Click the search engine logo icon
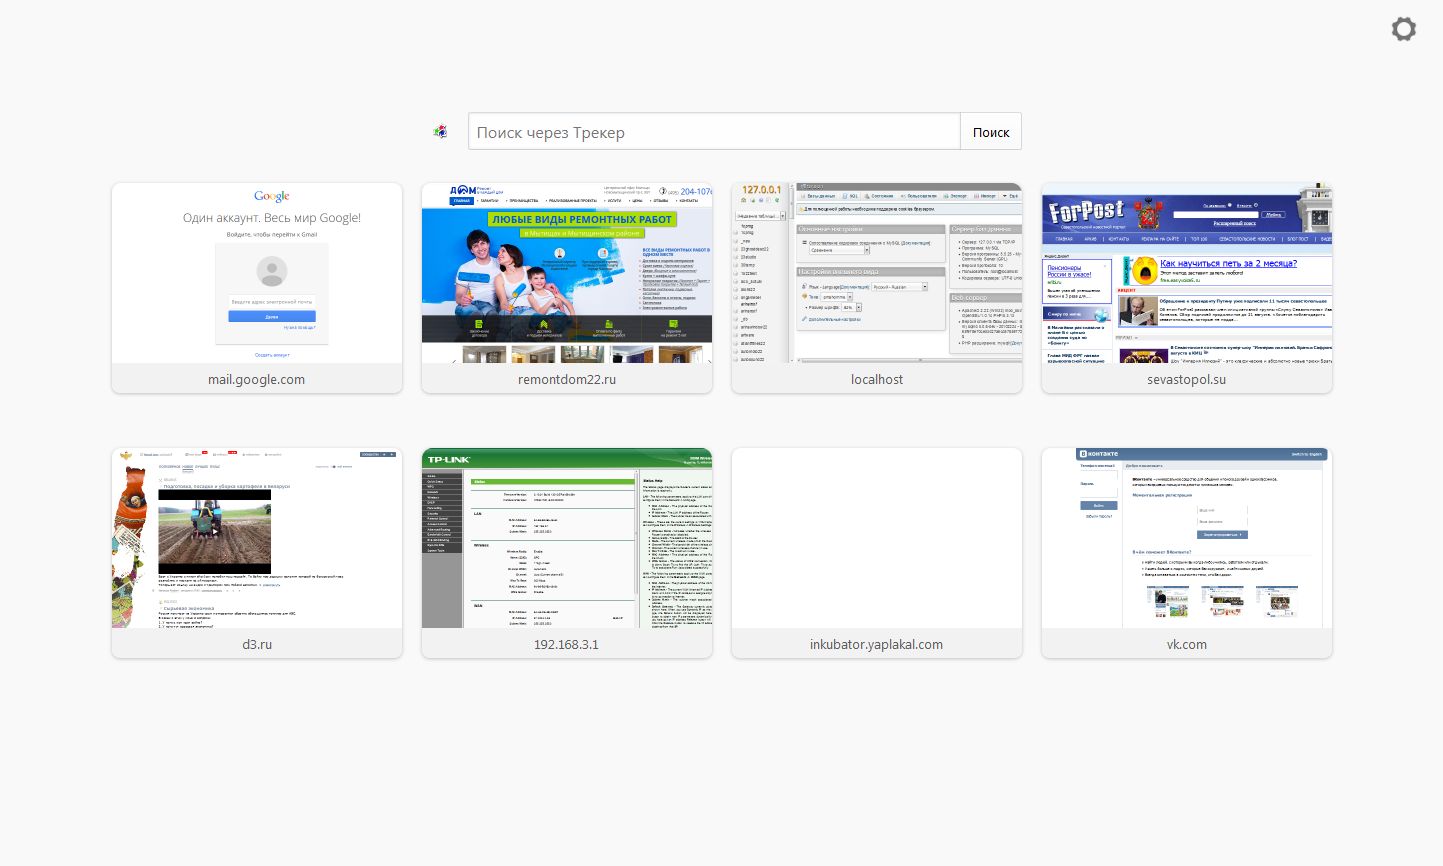This screenshot has width=1443, height=866. pos(440,131)
